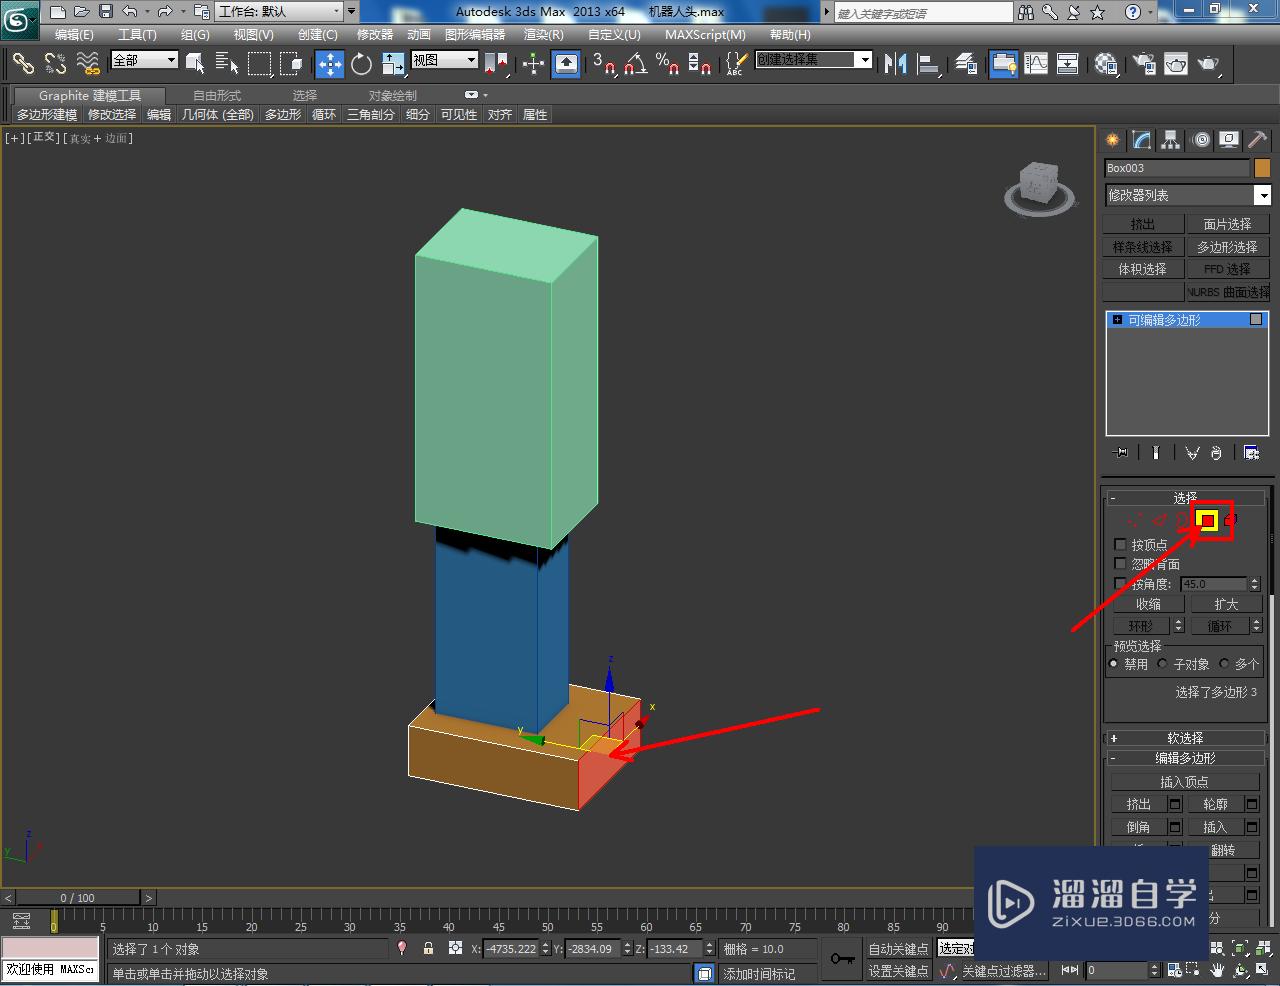Open the 工具(T) menu
The image size is (1280, 986).
click(137, 35)
